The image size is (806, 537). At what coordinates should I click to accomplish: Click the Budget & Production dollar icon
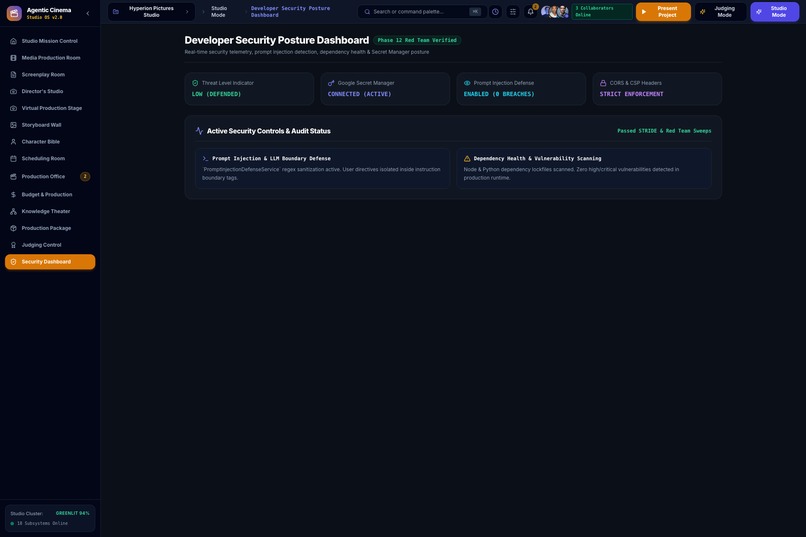pyautogui.click(x=13, y=195)
